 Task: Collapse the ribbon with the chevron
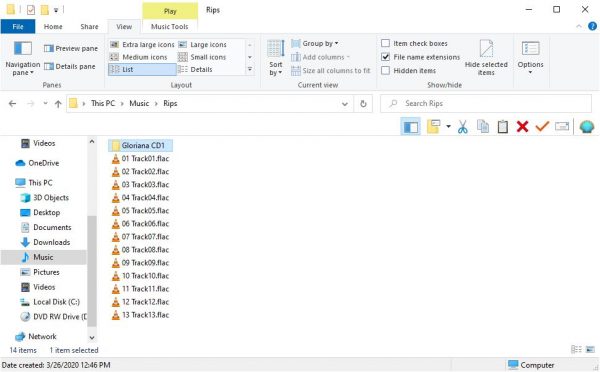pyautogui.click(x=579, y=26)
